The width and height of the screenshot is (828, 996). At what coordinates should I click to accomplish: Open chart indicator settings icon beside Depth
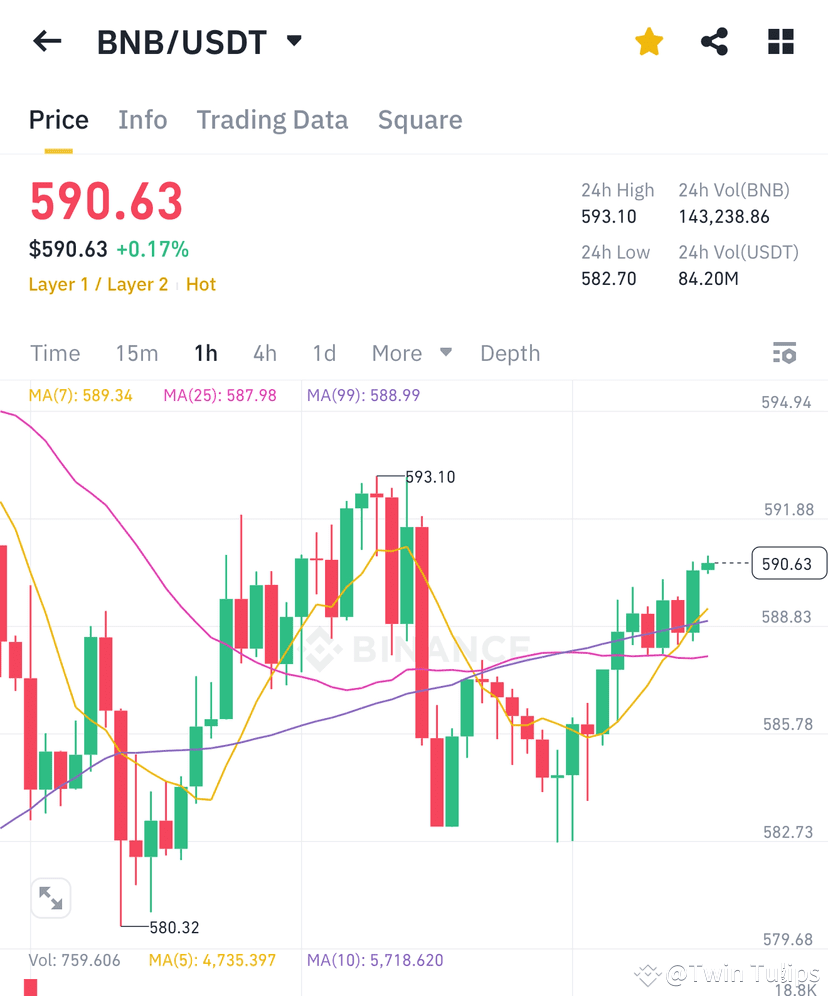point(784,353)
